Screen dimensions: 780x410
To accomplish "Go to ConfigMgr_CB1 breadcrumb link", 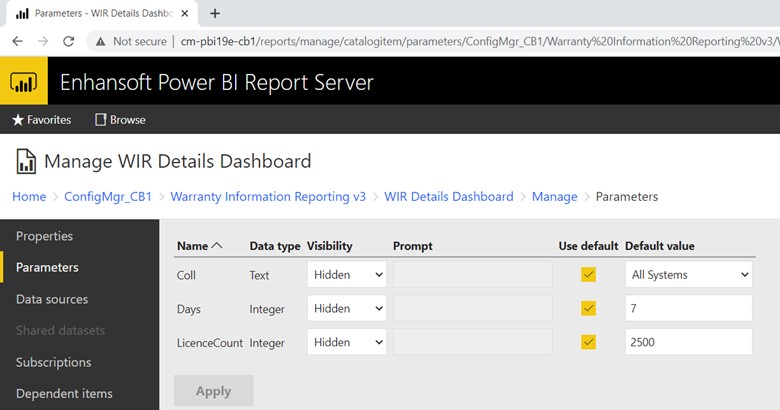I will pyautogui.click(x=108, y=197).
